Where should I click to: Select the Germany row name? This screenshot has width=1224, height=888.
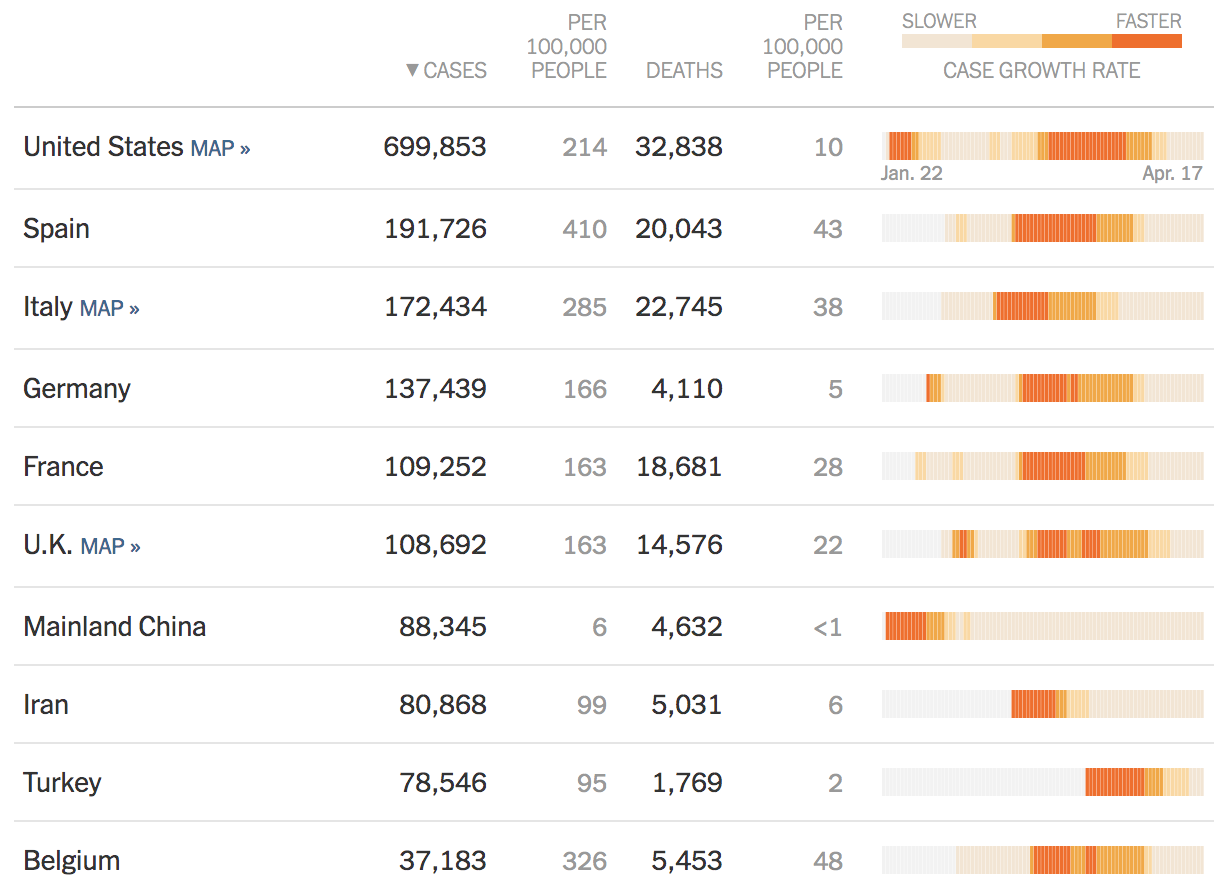point(77,388)
